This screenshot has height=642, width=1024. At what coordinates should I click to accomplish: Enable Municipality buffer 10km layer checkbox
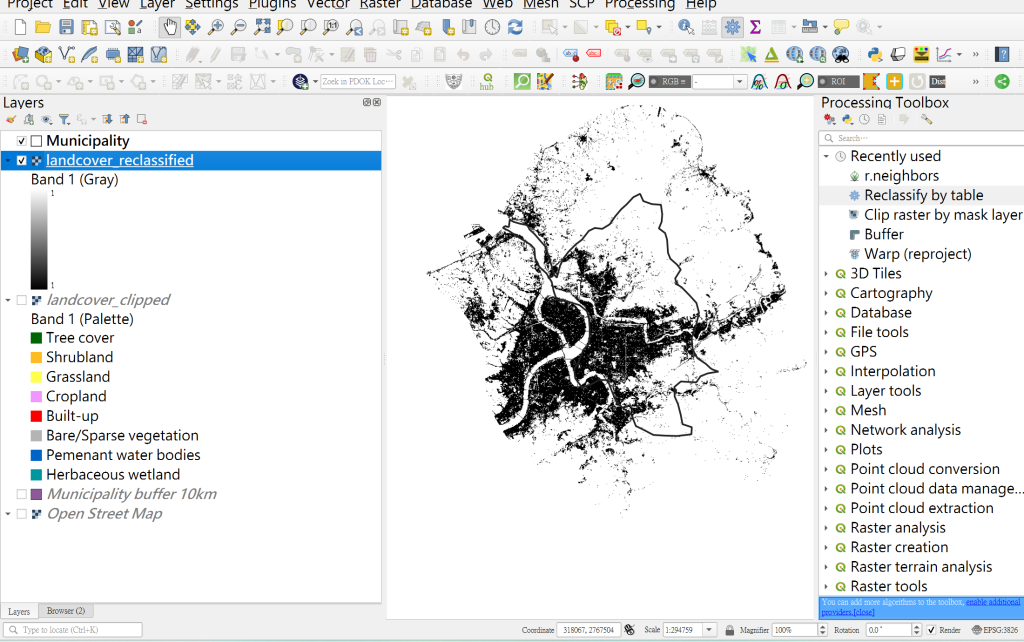(22, 494)
